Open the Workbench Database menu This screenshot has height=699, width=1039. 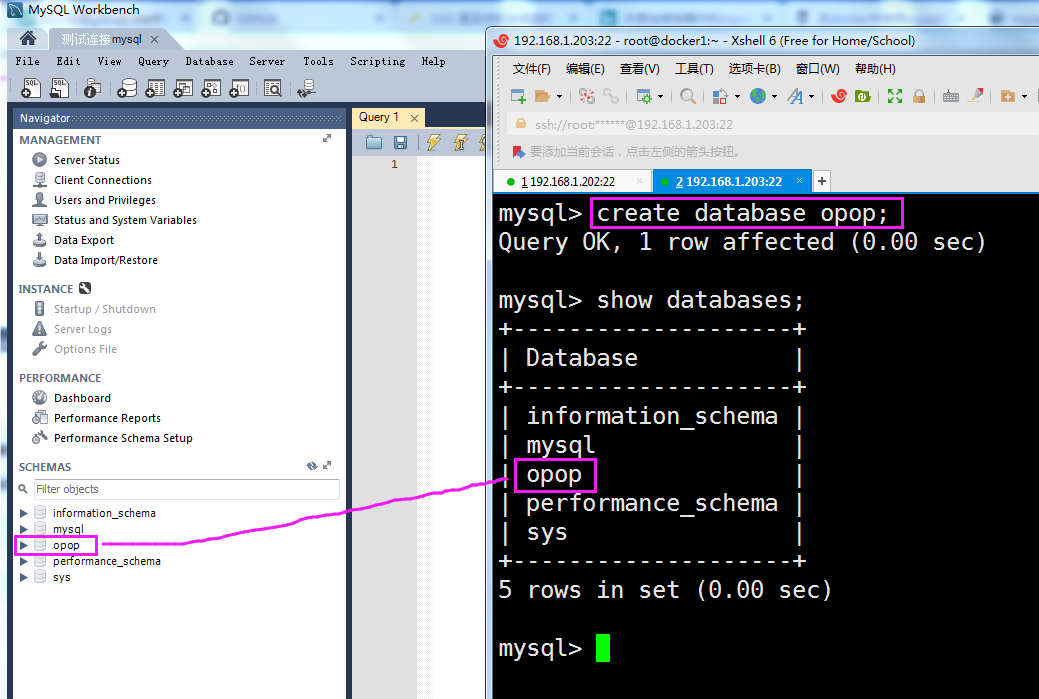(x=209, y=61)
